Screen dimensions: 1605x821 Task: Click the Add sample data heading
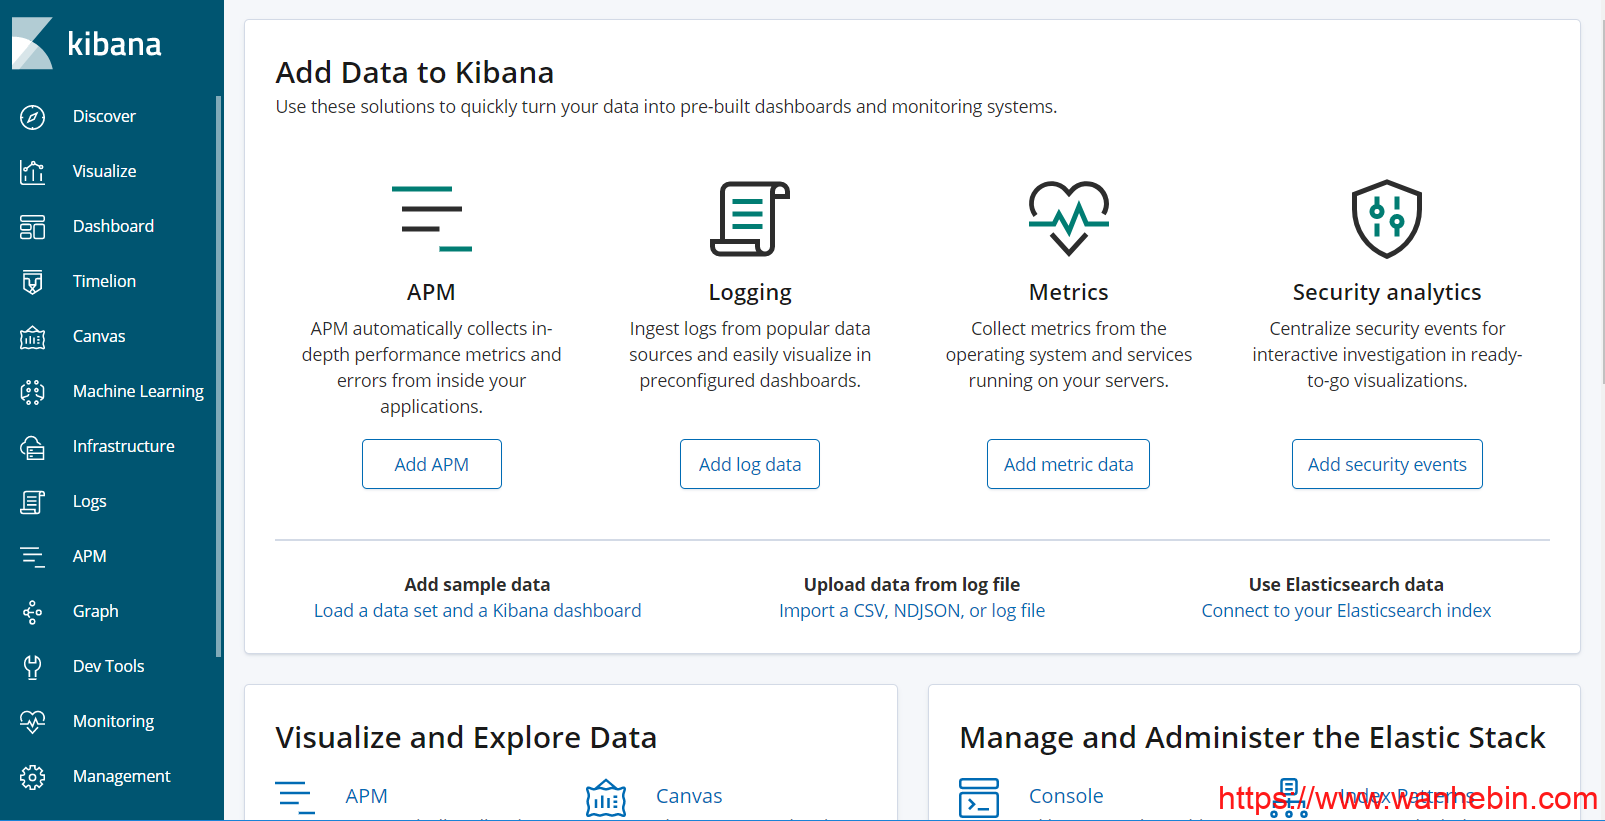(477, 584)
